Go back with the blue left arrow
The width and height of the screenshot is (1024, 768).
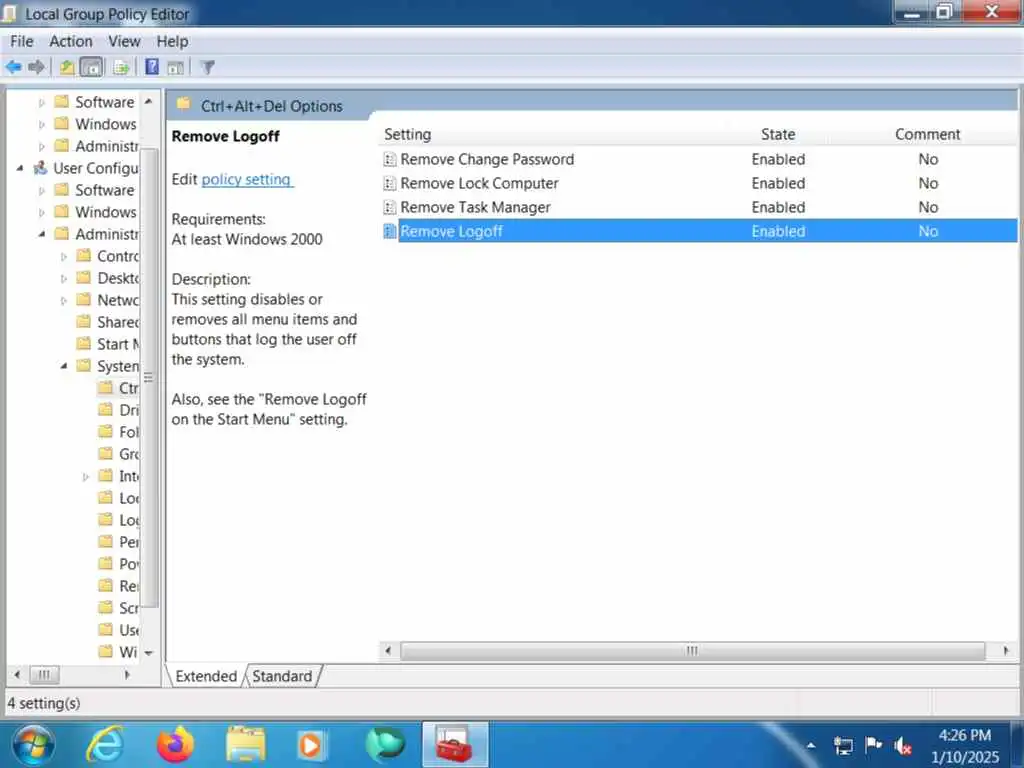coord(14,67)
